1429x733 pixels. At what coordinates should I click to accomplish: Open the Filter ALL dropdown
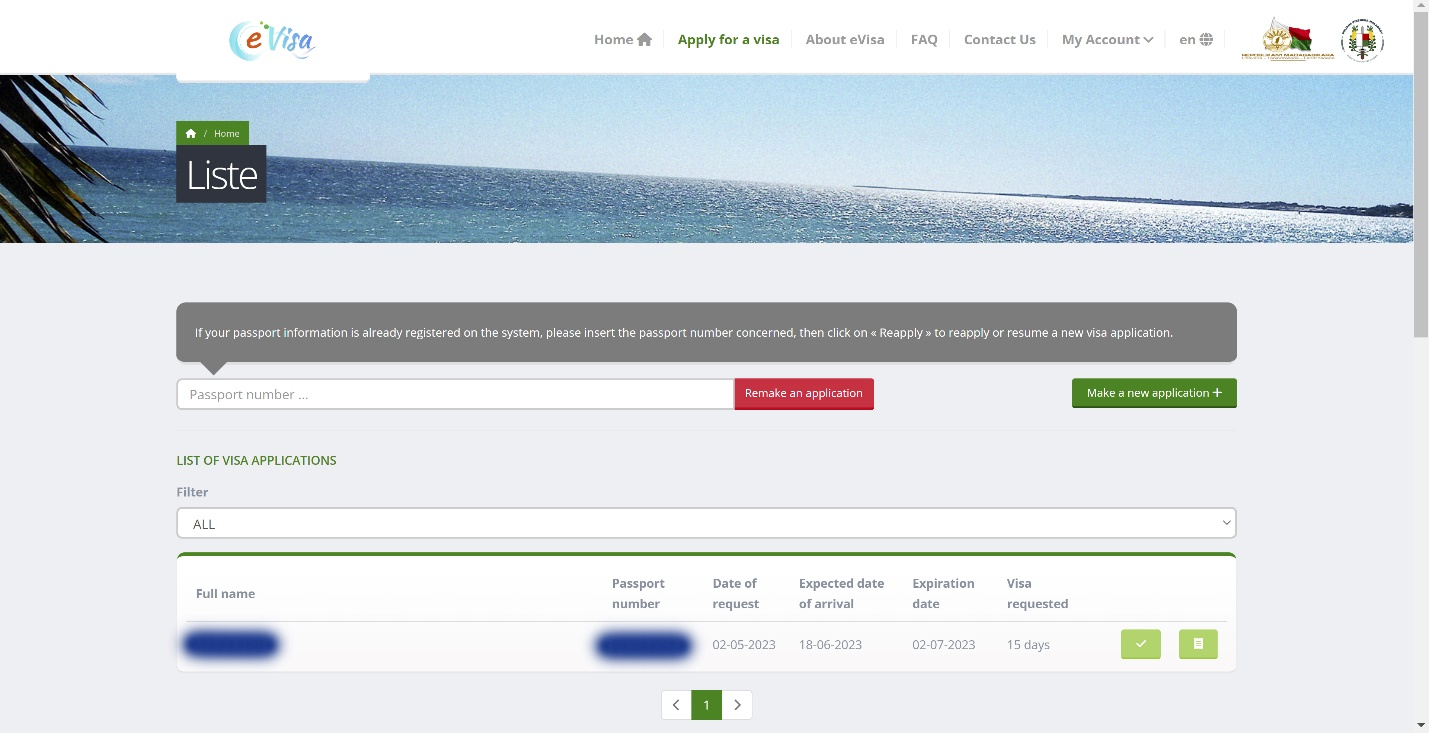click(x=706, y=523)
